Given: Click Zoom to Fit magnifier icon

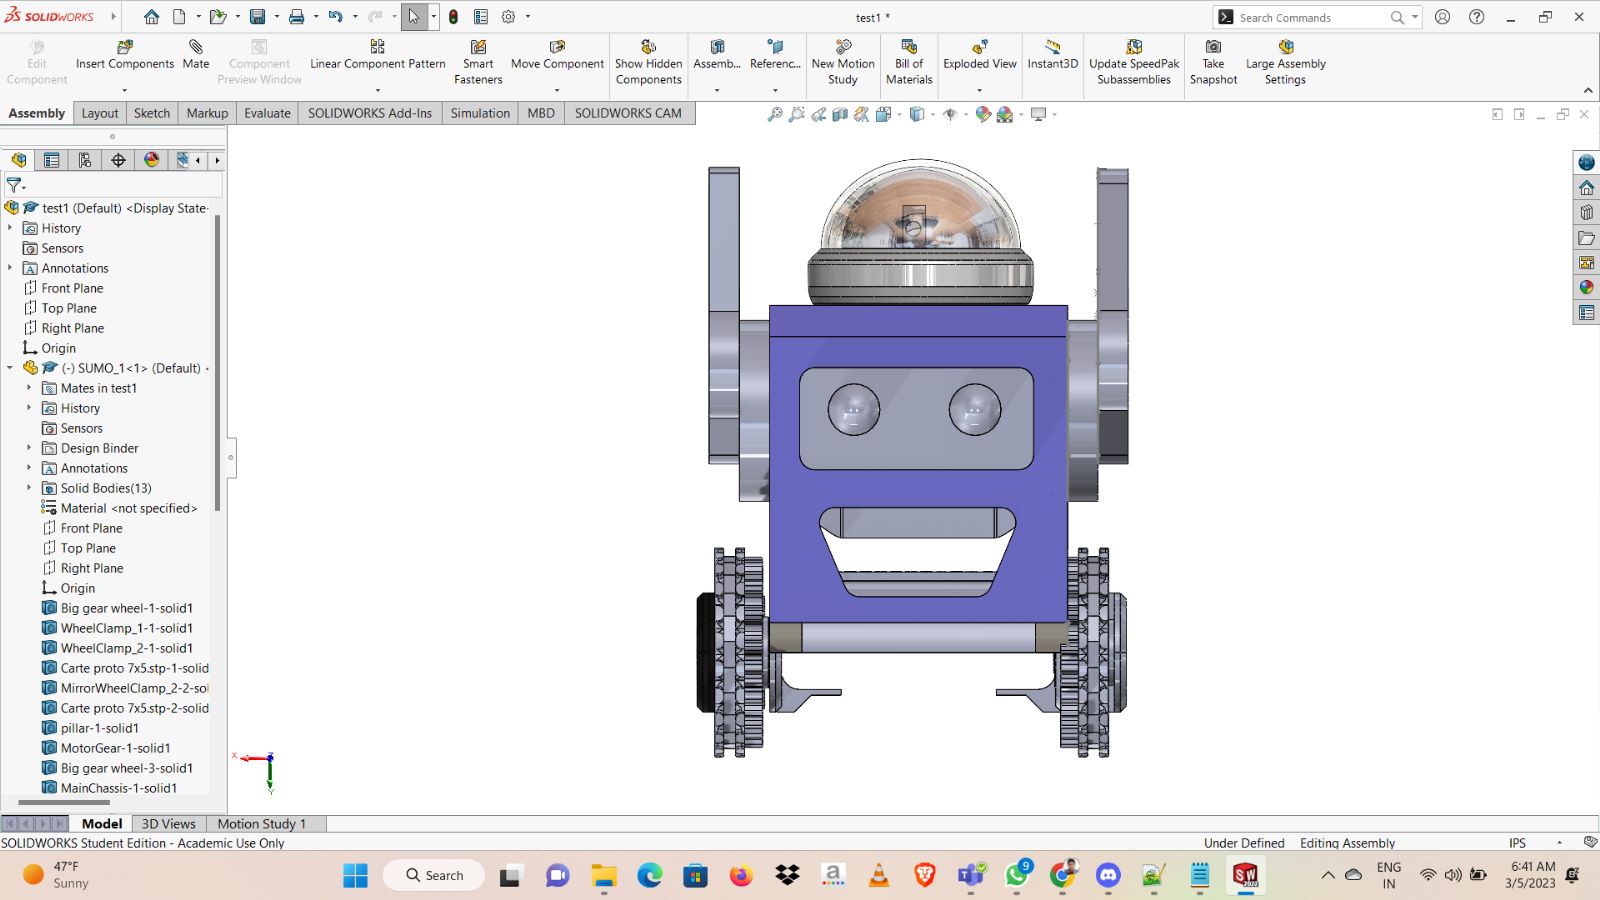Looking at the screenshot, I should click(x=774, y=115).
